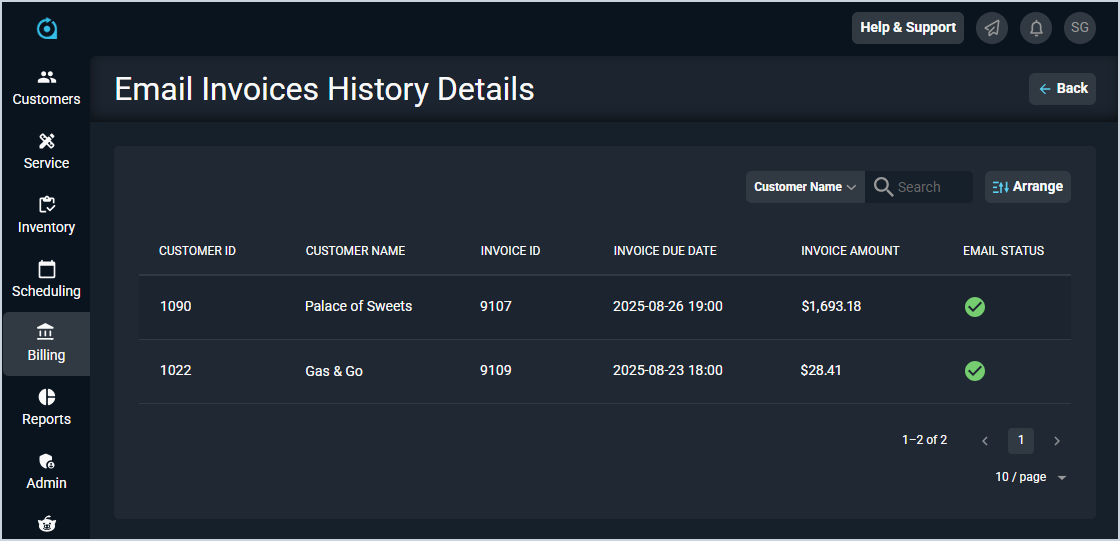Open the Inventory section
Viewport: 1120px width, 541px height.
[x=47, y=216]
